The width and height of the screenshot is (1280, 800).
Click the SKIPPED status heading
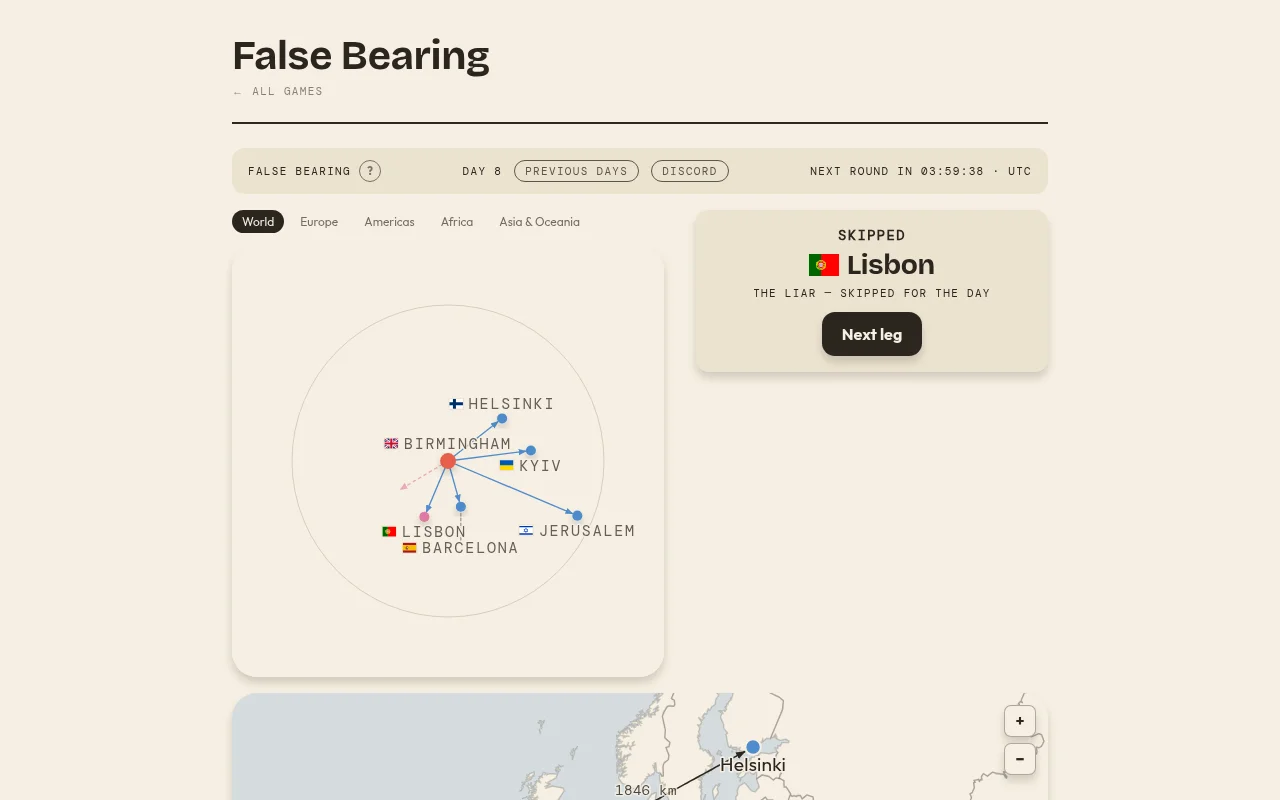(x=872, y=235)
